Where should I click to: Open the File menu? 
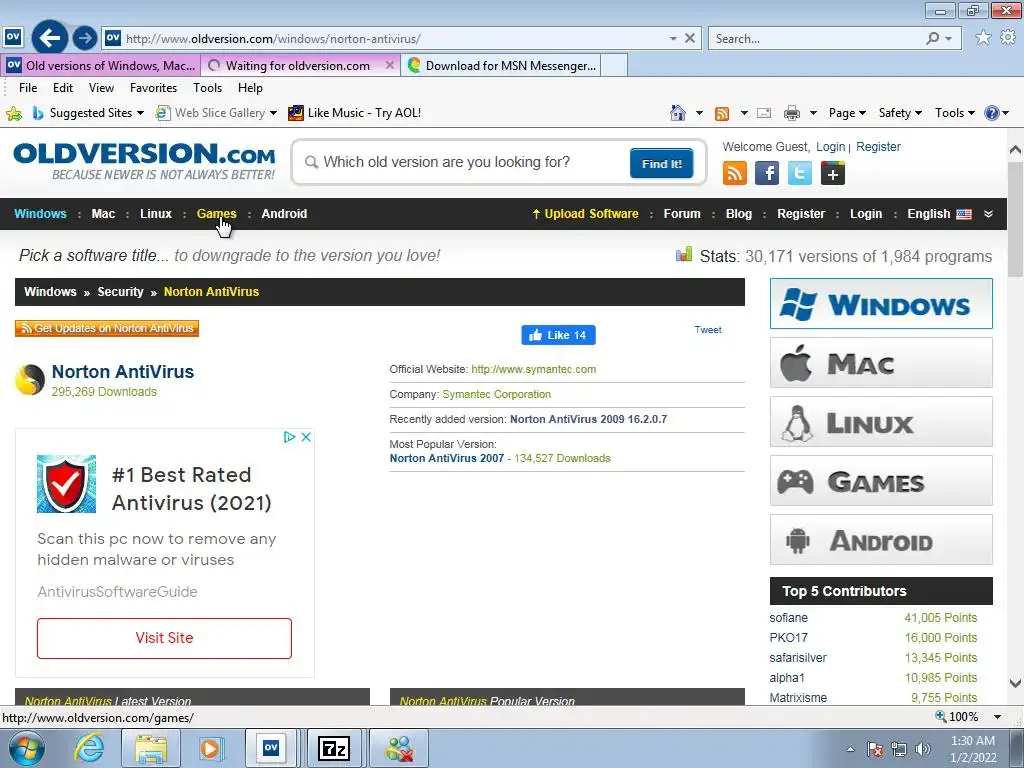pos(28,88)
